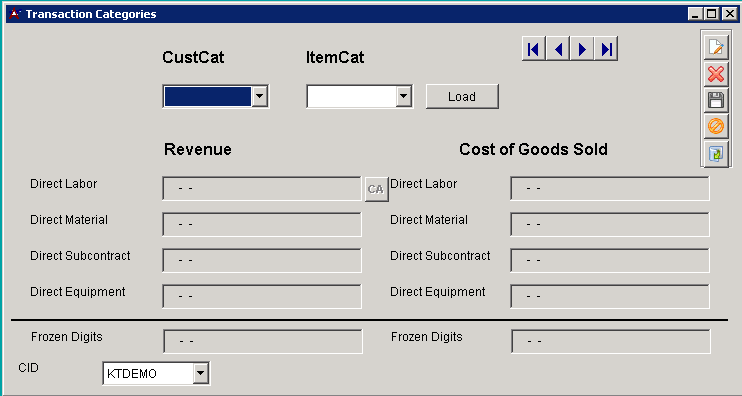Jump to the last record

pos(606,49)
